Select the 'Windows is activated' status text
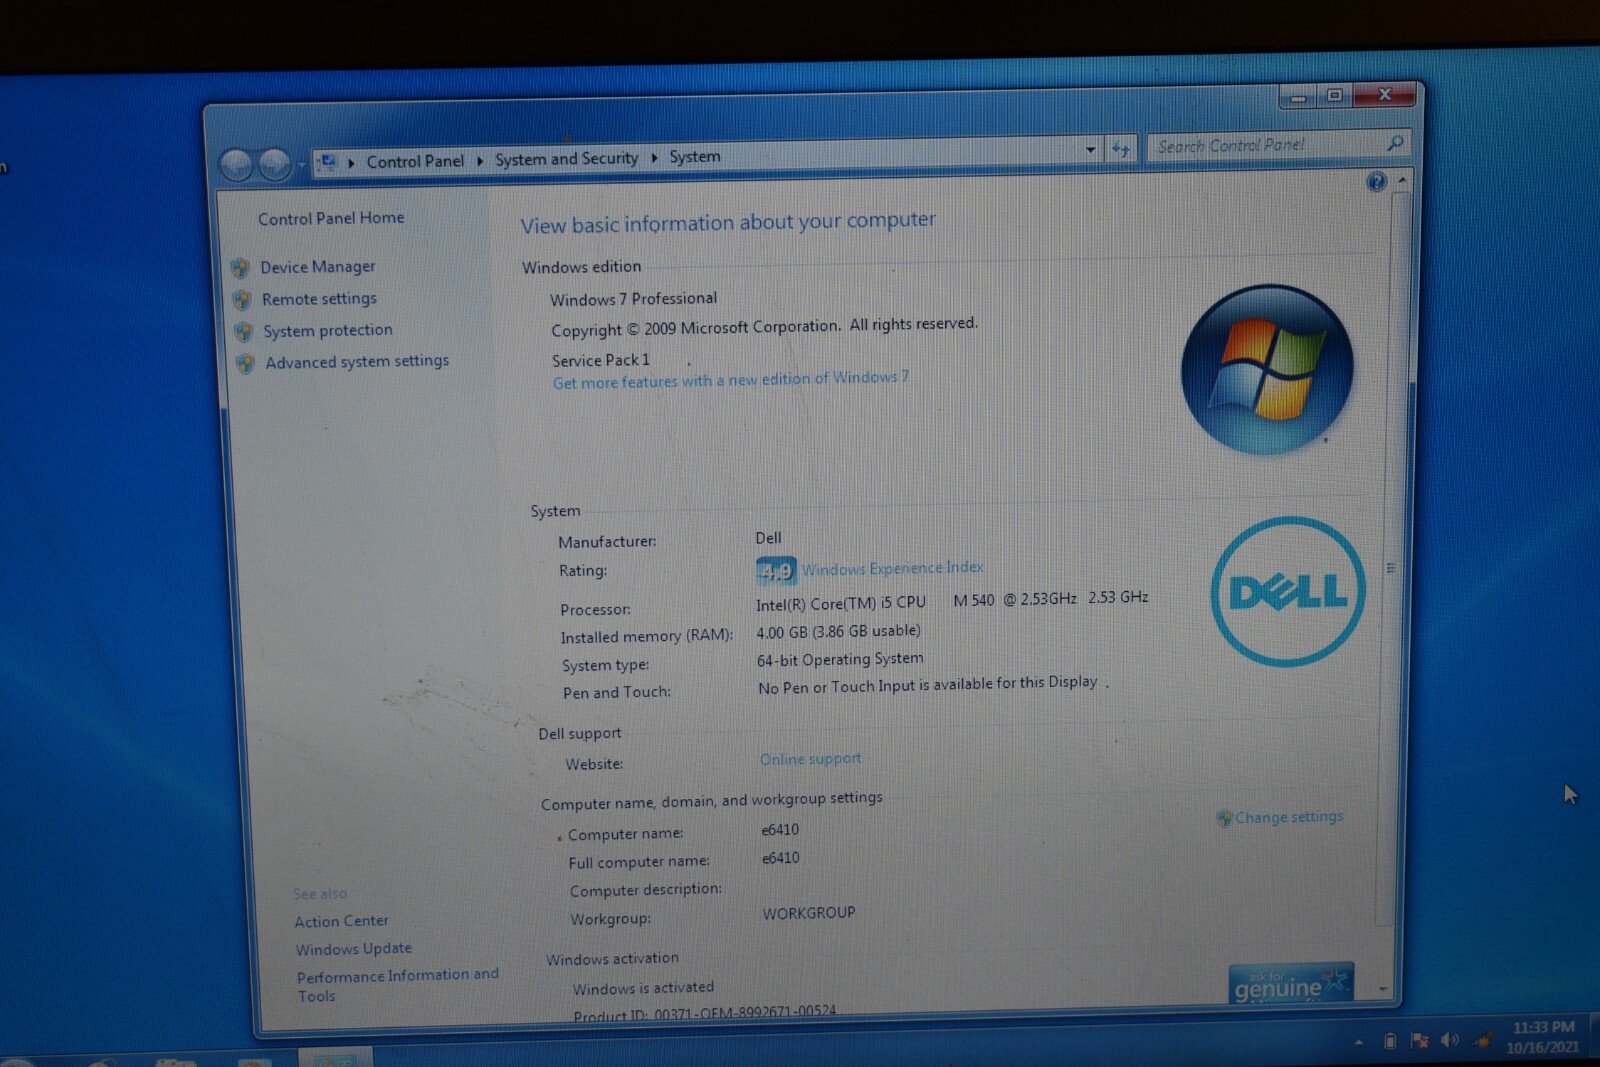This screenshot has height=1067, width=1600. point(643,989)
